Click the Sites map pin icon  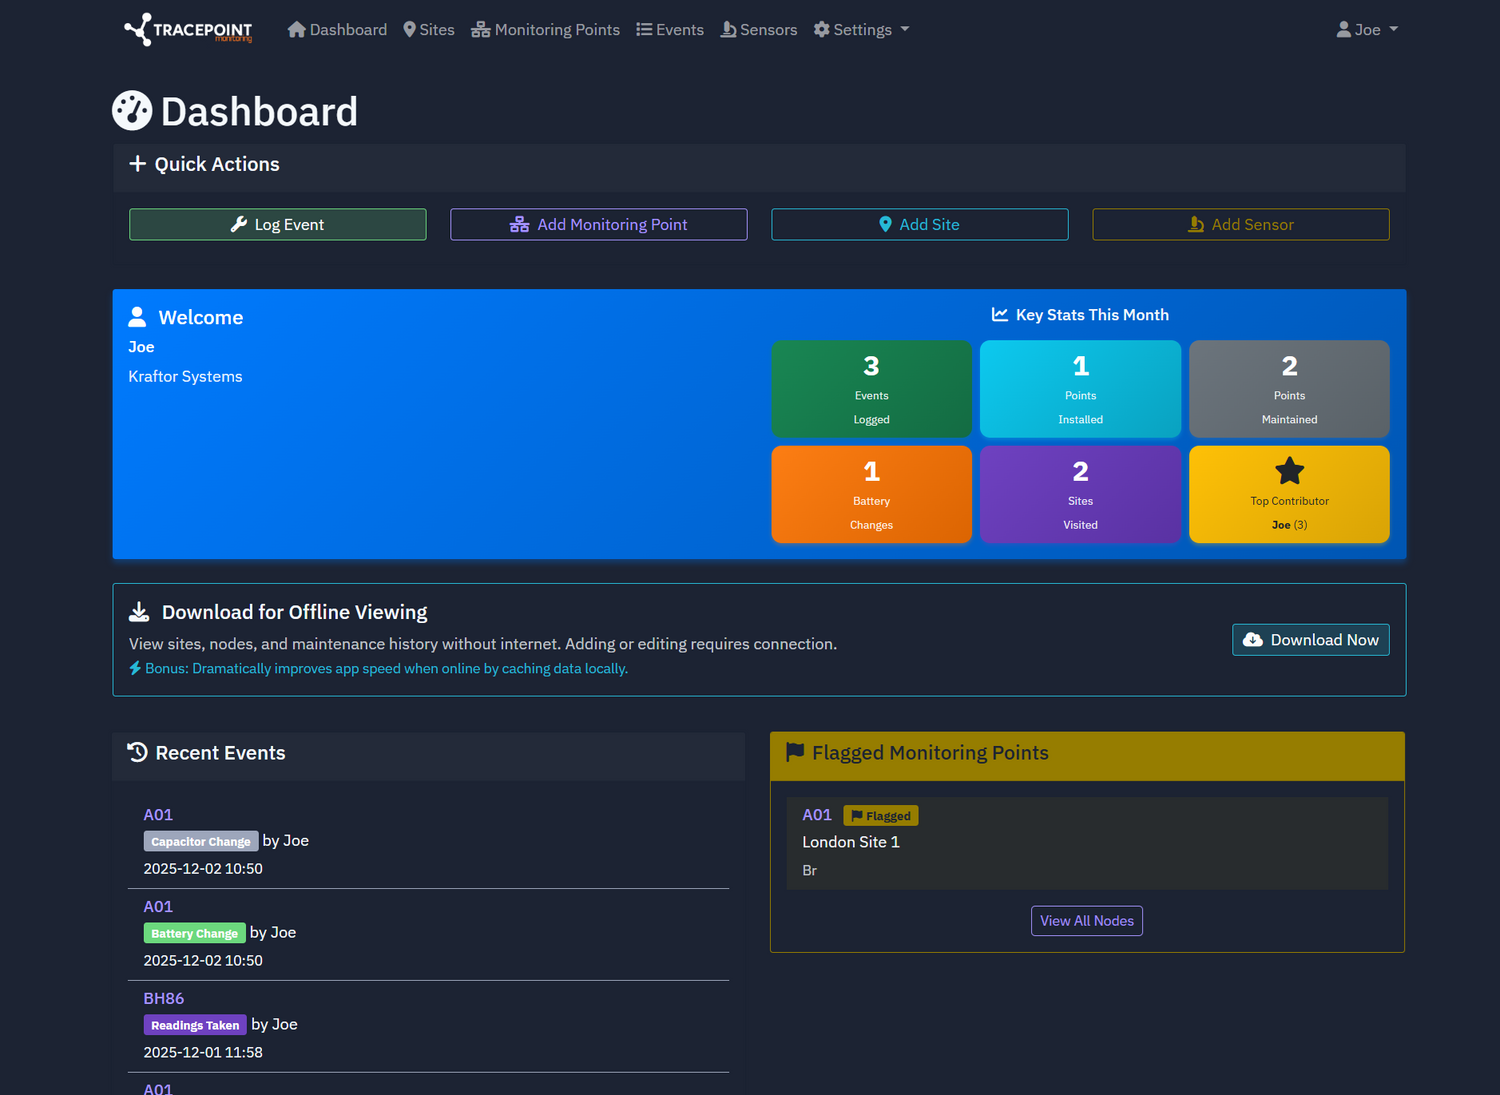[408, 29]
